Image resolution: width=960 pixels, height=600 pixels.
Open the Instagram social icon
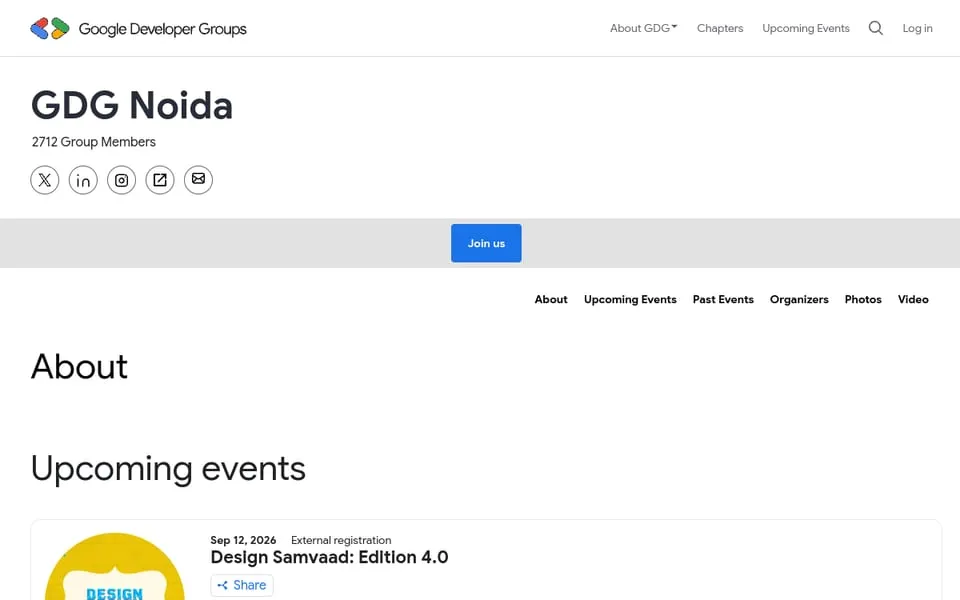coord(121,180)
